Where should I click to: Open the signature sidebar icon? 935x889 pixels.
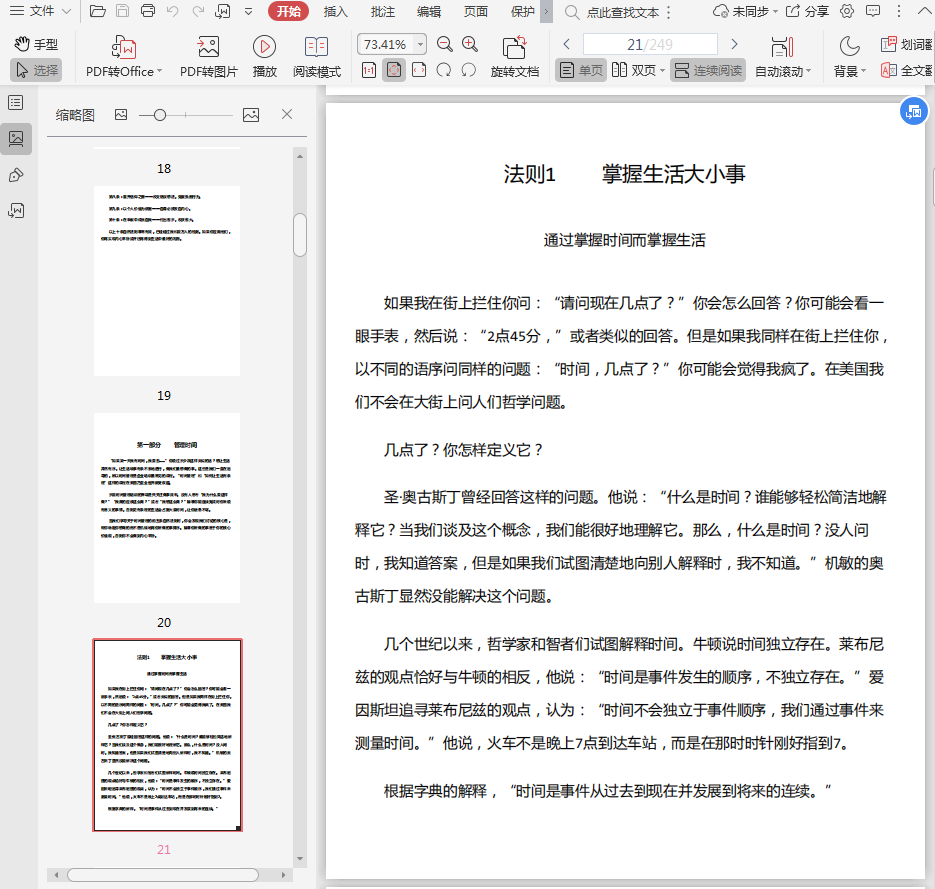16,210
